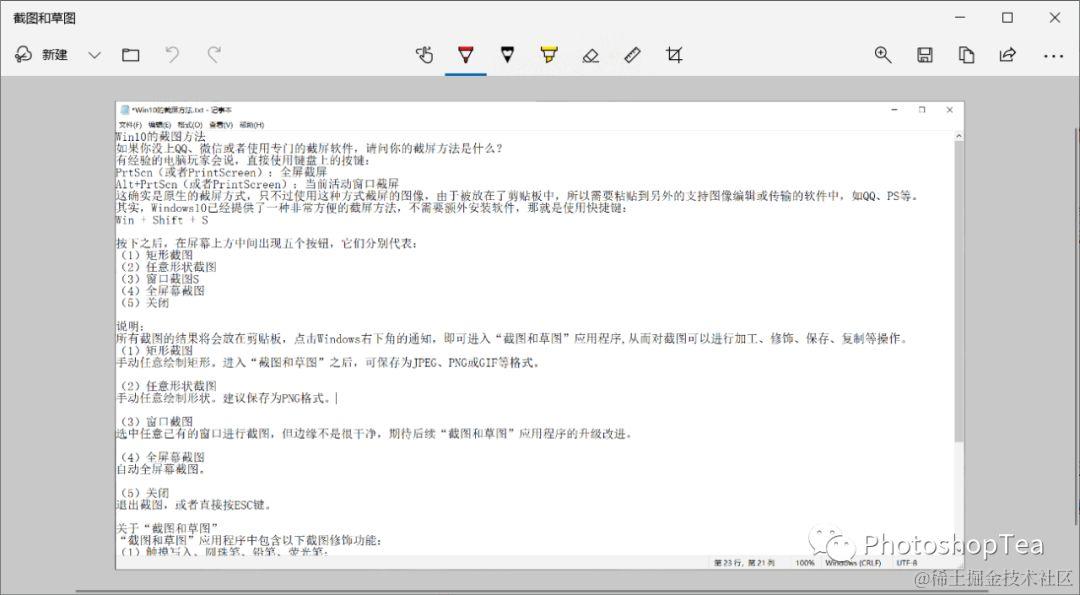The height and width of the screenshot is (595, 1080).
Task: Click the New snip button
Action: point(41,55)
